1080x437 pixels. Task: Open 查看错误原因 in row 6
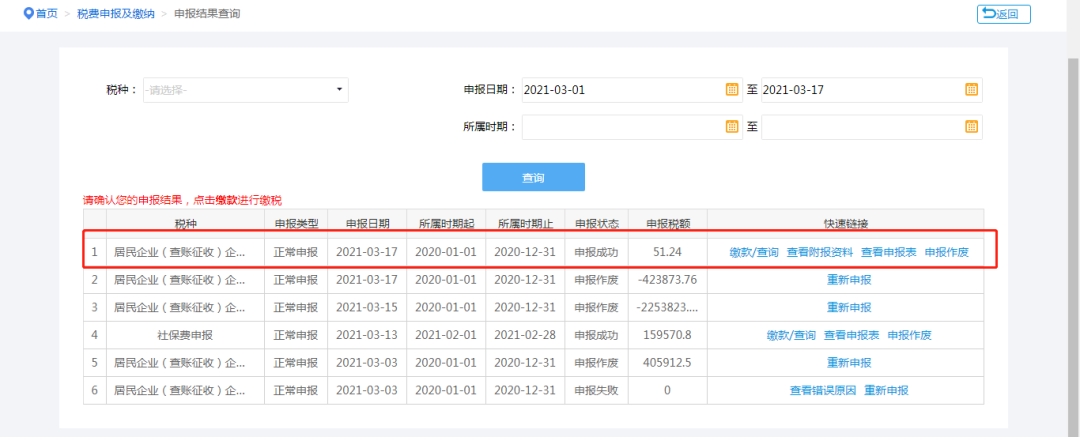822,391
